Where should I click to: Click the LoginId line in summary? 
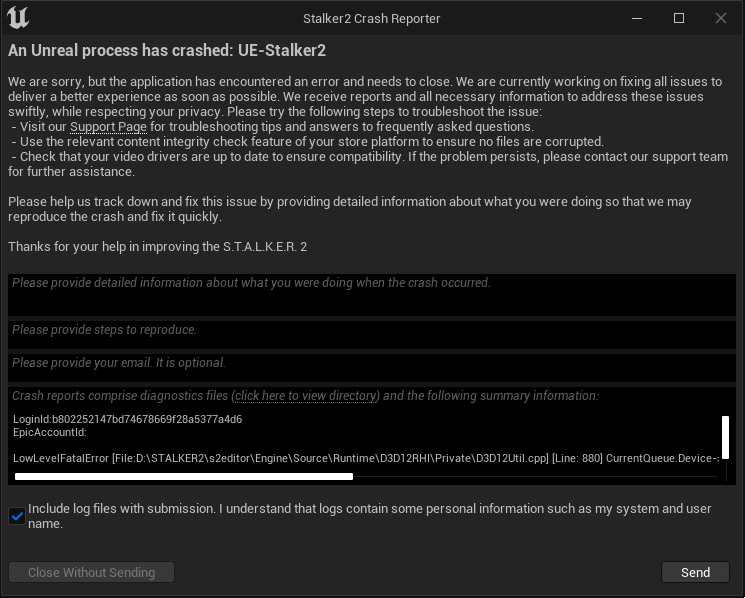(x=128, y=419)
